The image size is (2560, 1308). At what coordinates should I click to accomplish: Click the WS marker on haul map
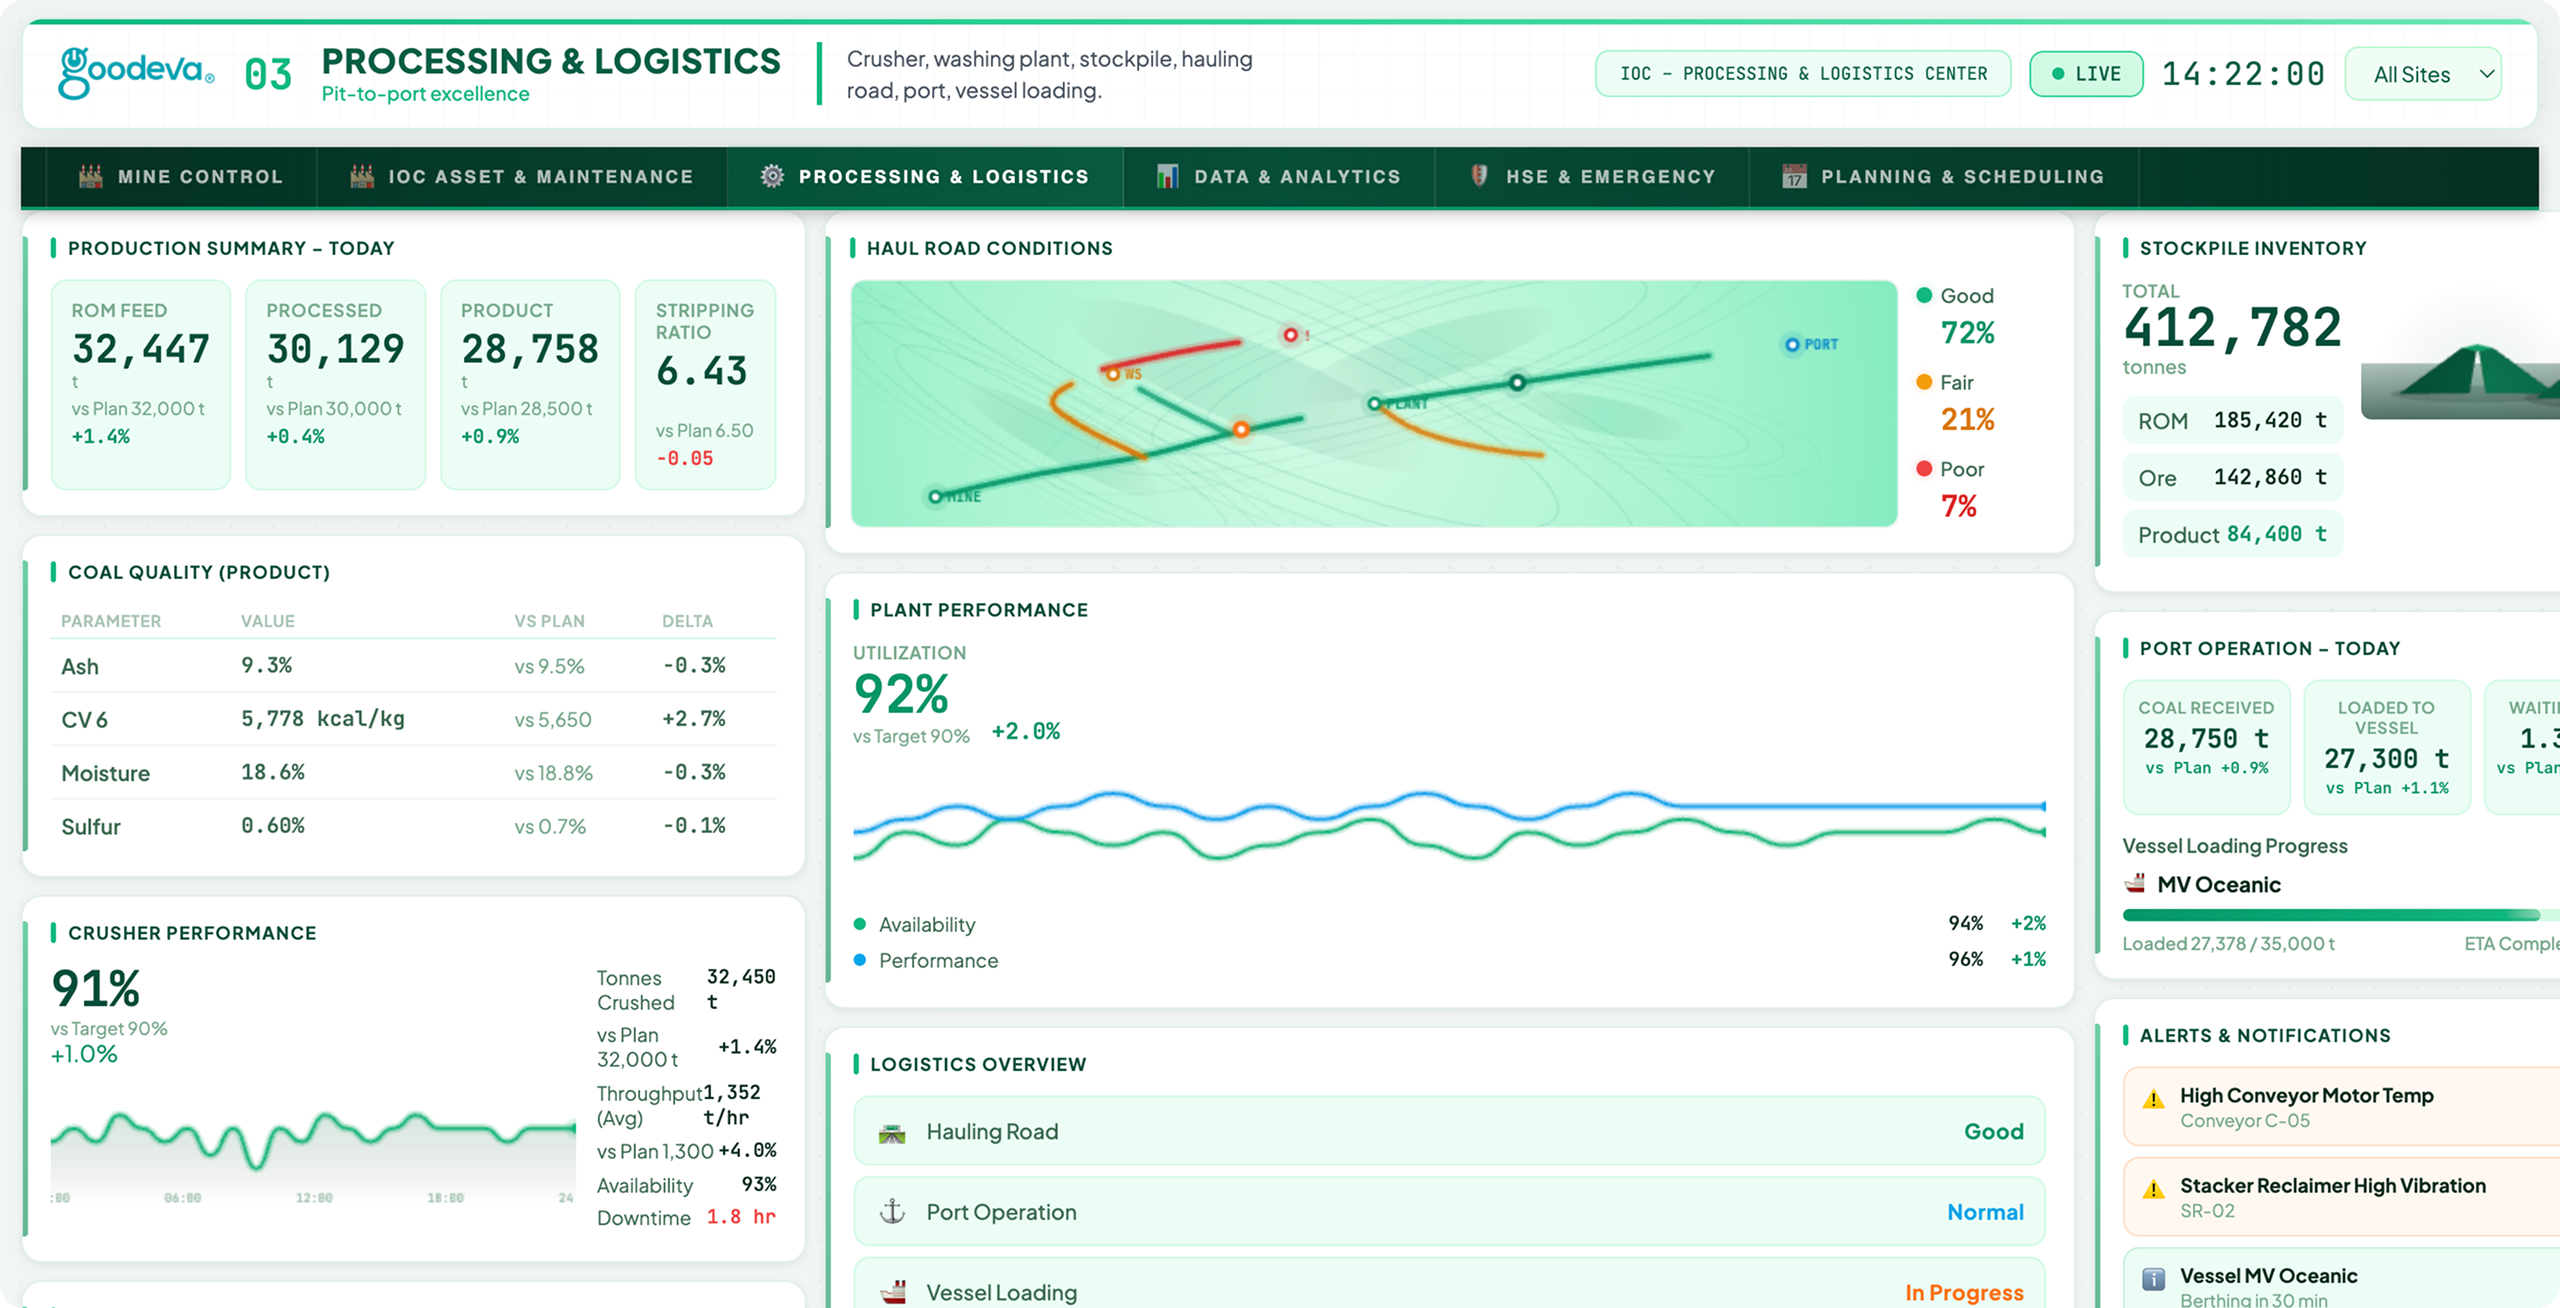coord(1113,374)
